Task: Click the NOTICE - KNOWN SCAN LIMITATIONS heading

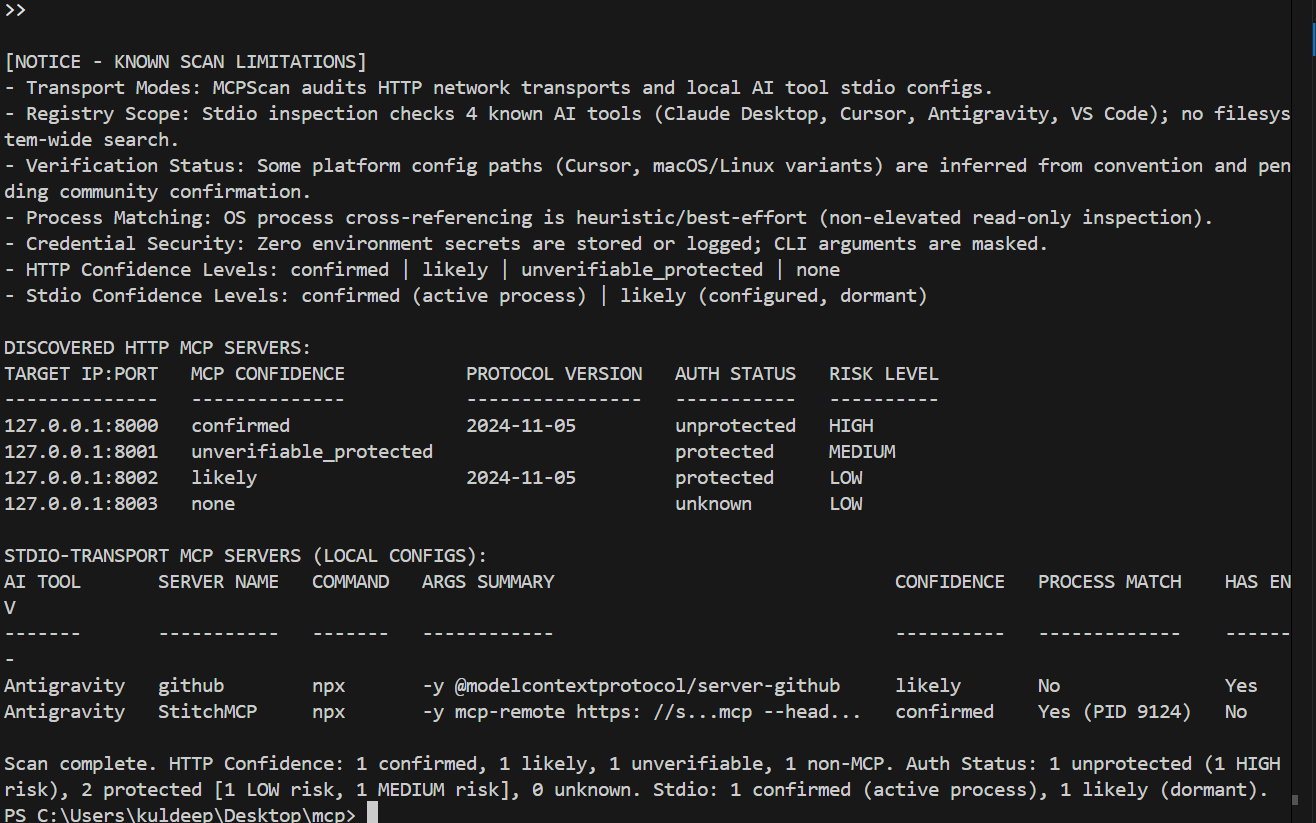Action: (x=186, y=61)
